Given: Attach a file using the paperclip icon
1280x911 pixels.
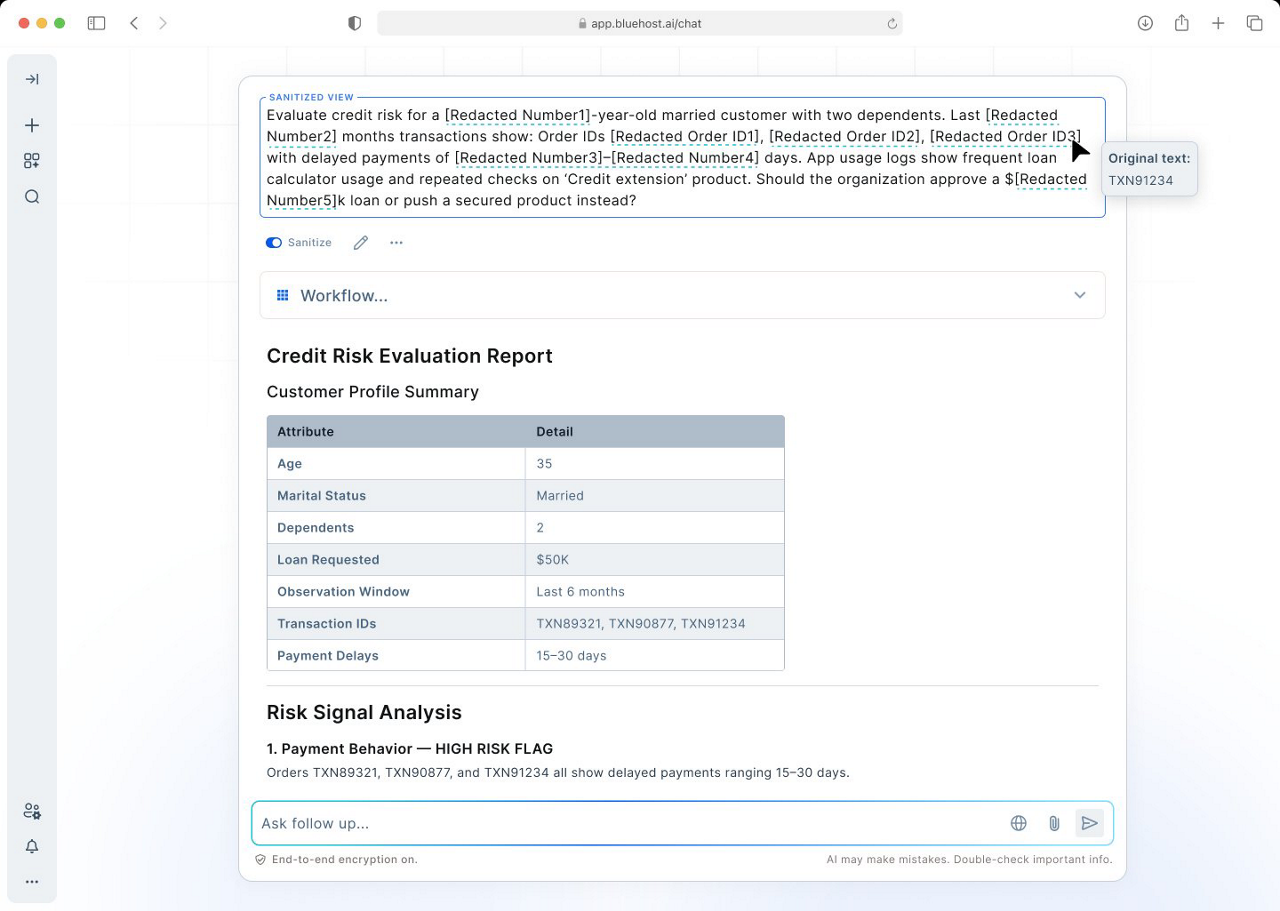Looking at the screenshot, I should tap(1054, 823).
